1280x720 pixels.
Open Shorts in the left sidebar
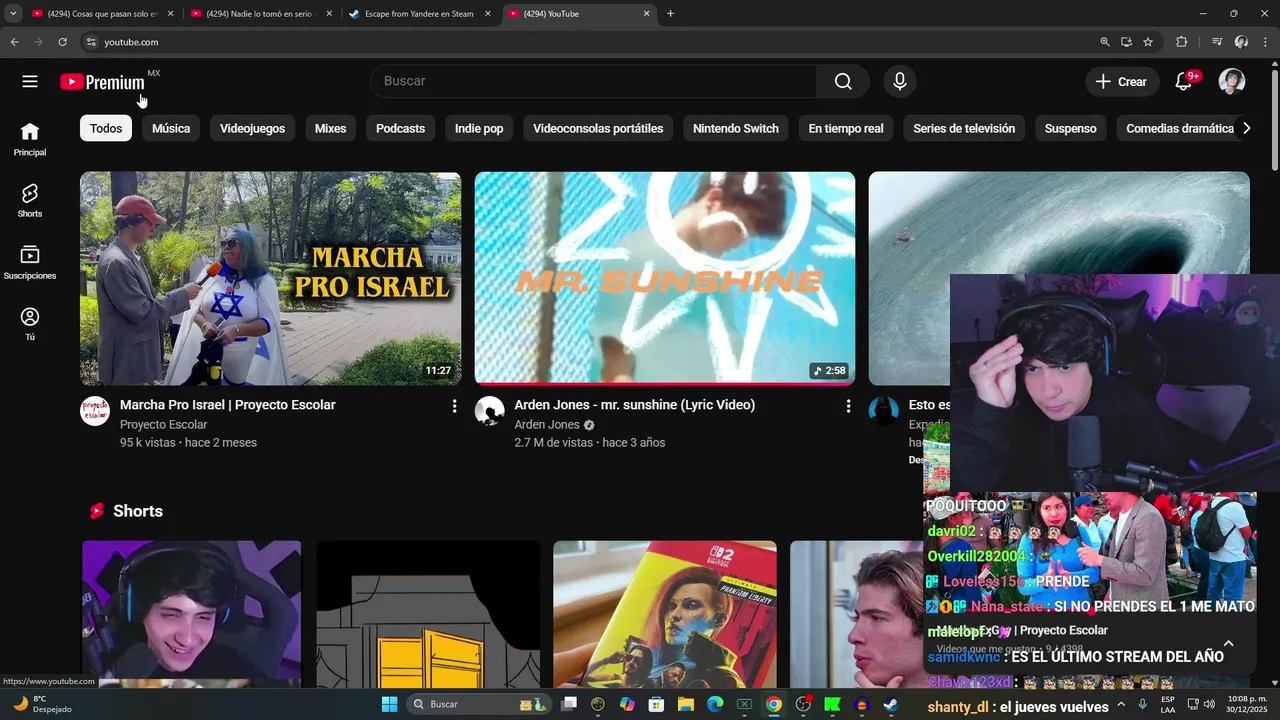click(30, 201)
